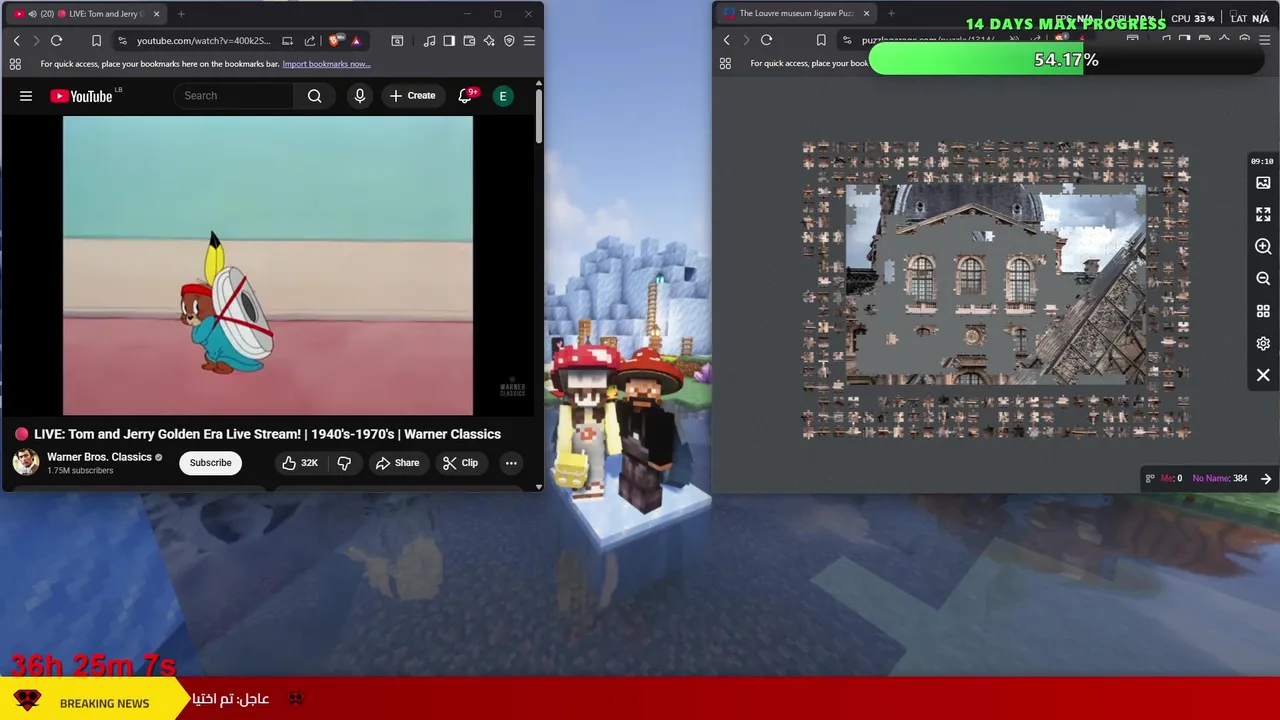Open Brave Rewards triangle icon

tap(356, 41)
